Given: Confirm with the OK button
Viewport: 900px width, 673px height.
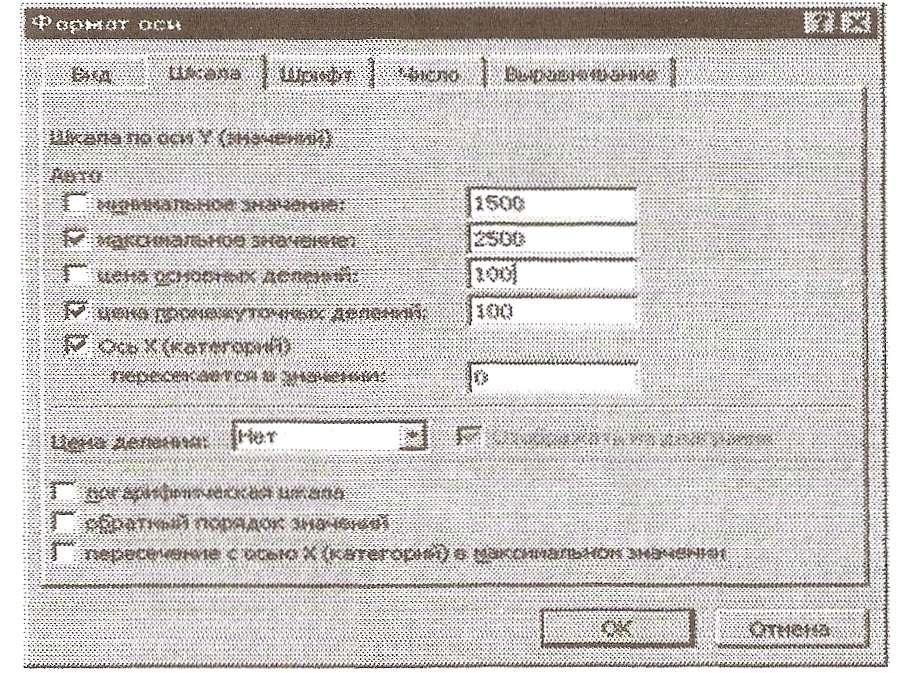Looking at the screenshot, I should pyautogui.click(x=618, y=628).
